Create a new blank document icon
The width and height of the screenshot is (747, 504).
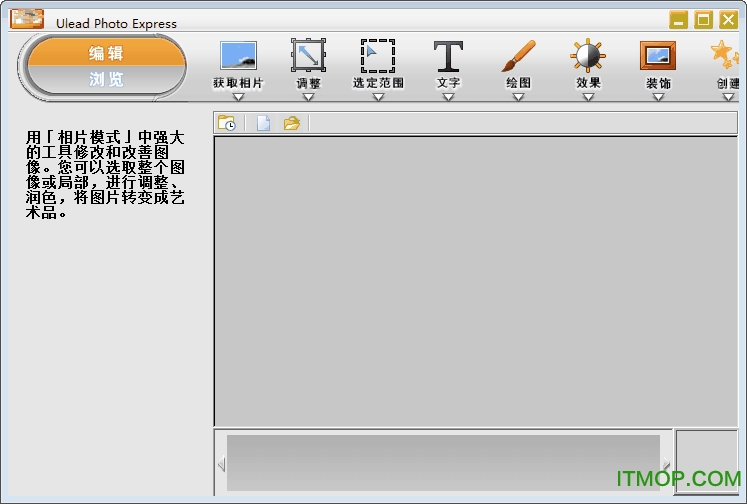coord(263,123)
